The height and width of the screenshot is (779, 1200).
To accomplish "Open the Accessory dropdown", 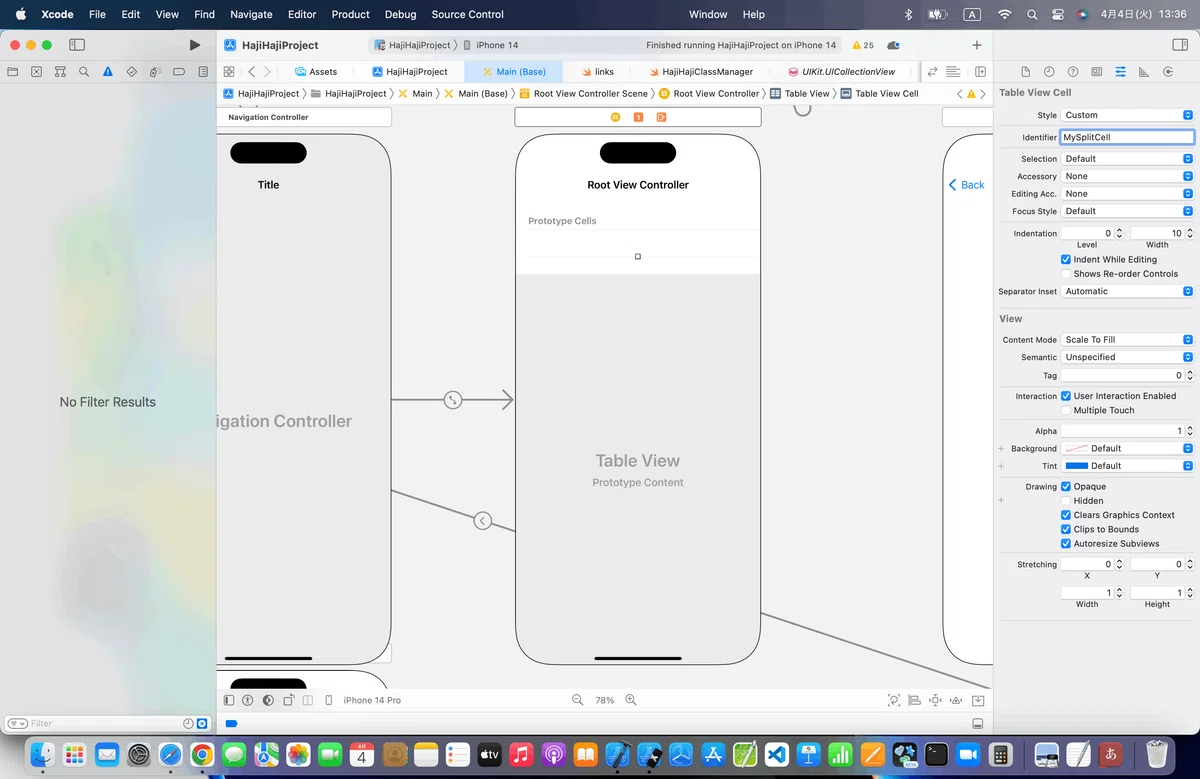I will point(1127,176).
